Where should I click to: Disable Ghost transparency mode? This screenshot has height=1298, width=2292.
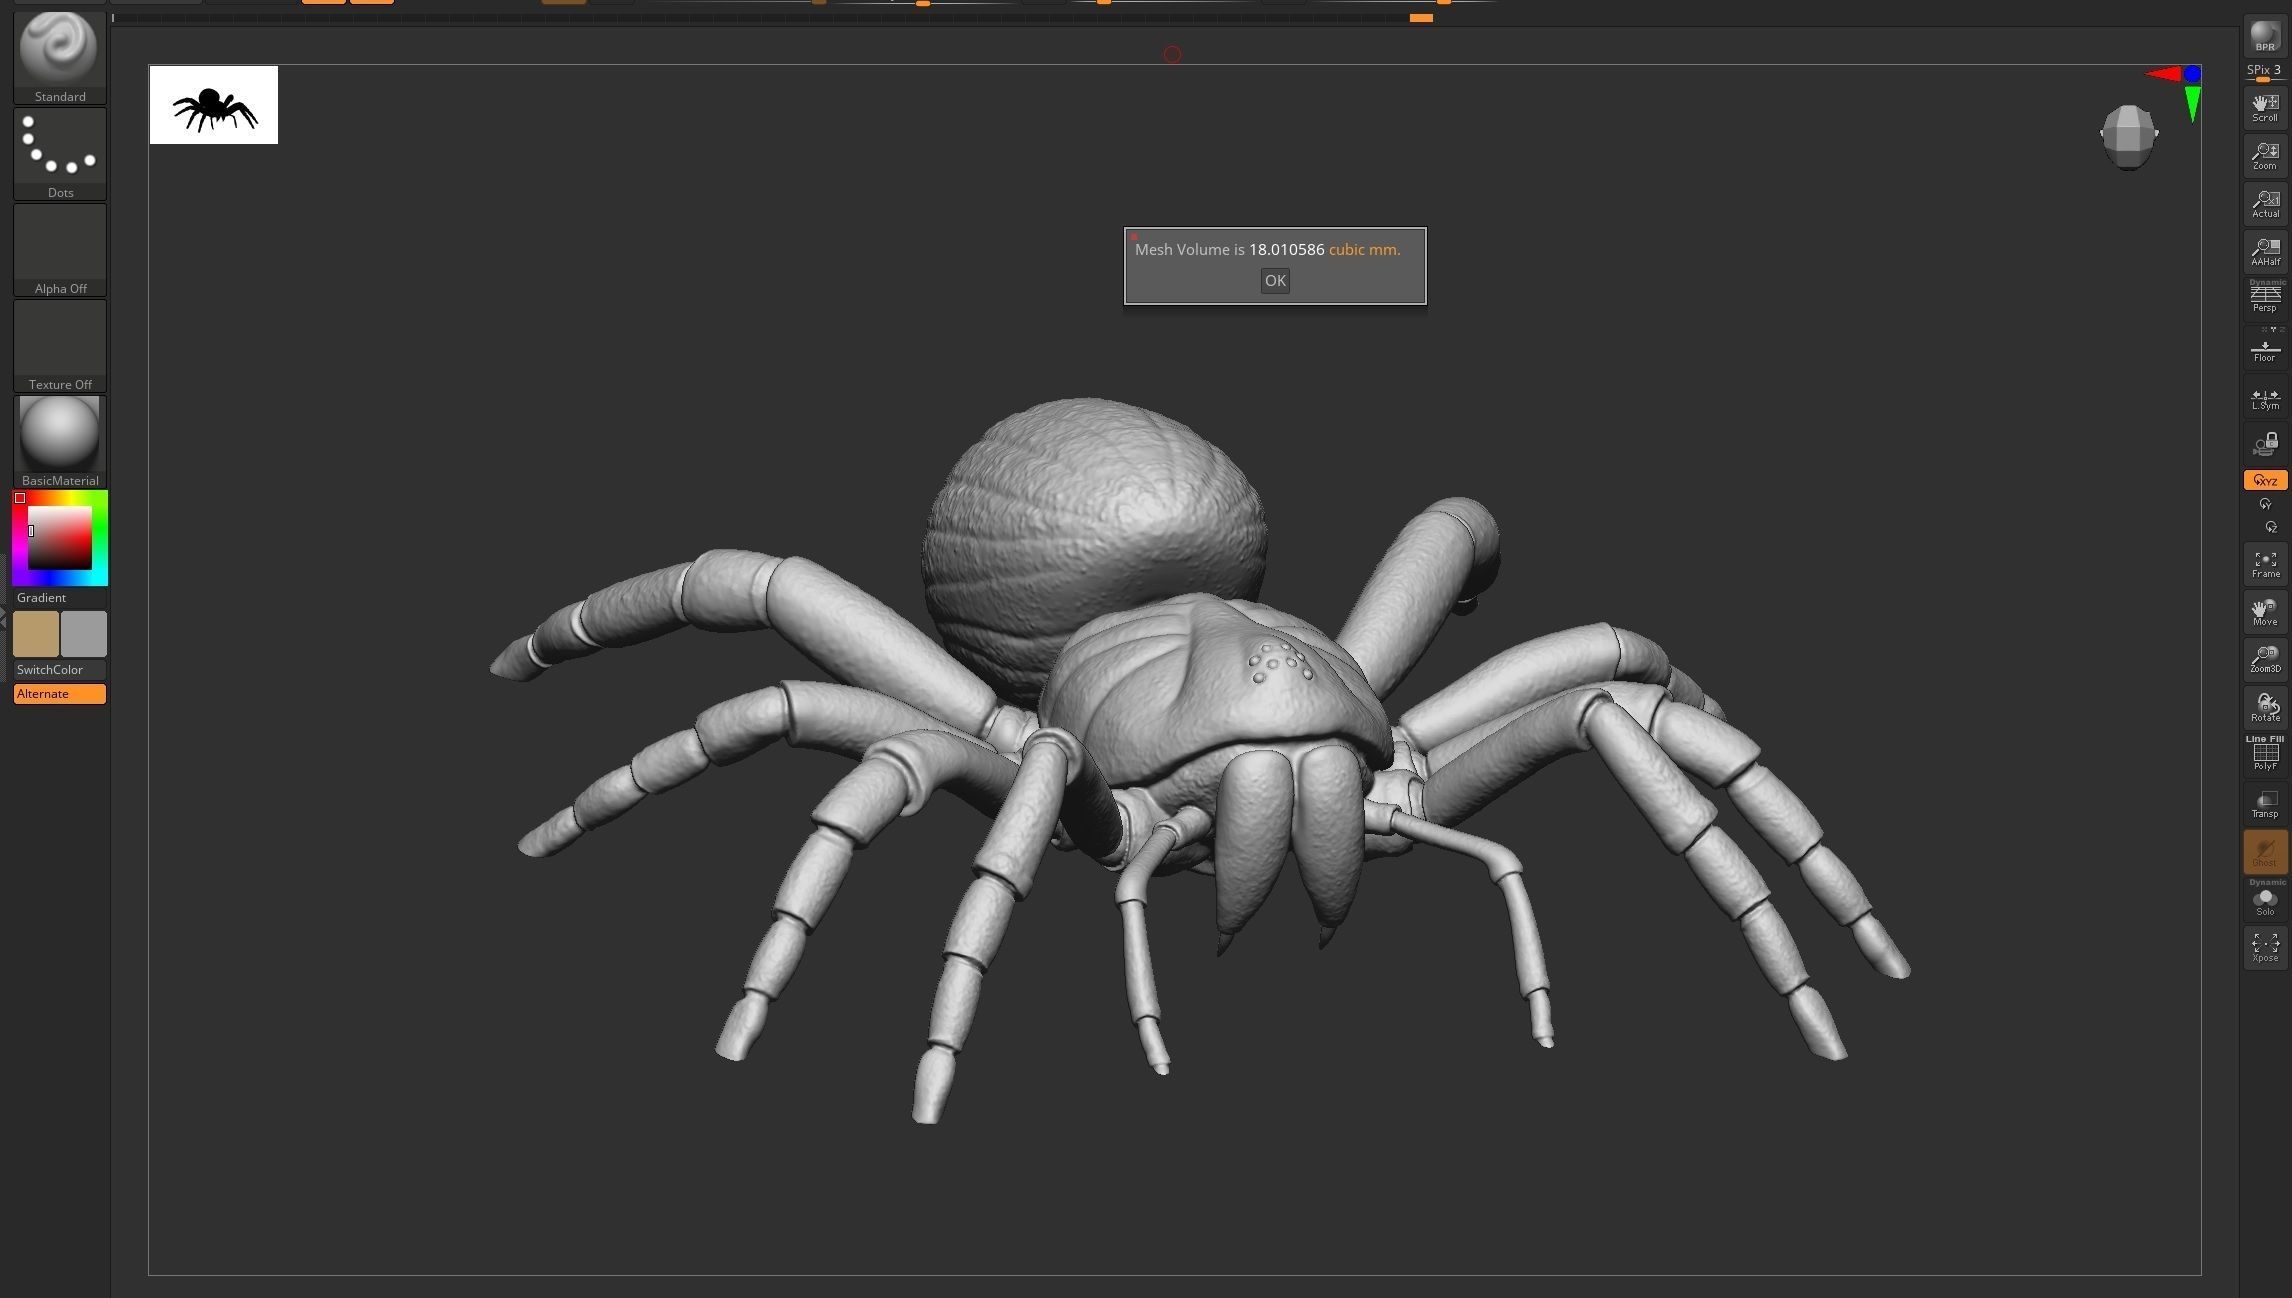(x=2265, y=851)
